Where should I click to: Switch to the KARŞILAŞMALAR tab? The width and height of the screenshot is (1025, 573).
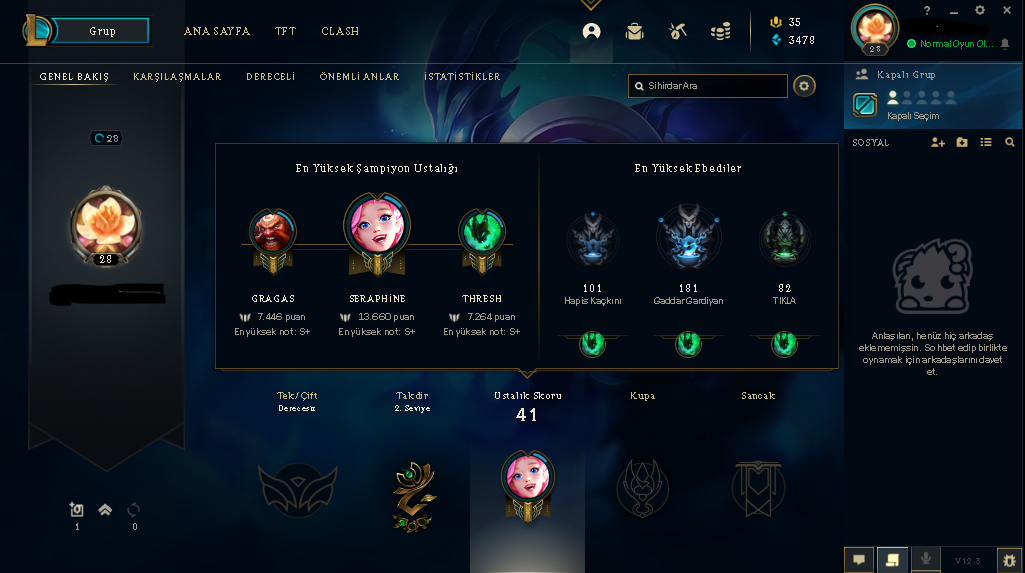point(177,76)
